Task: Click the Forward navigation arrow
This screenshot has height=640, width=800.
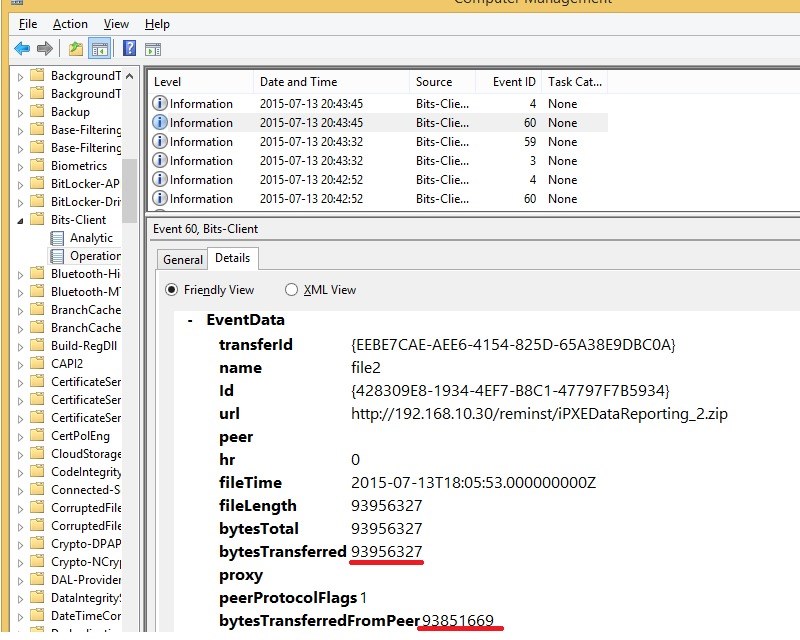Action: click(45, 48)
